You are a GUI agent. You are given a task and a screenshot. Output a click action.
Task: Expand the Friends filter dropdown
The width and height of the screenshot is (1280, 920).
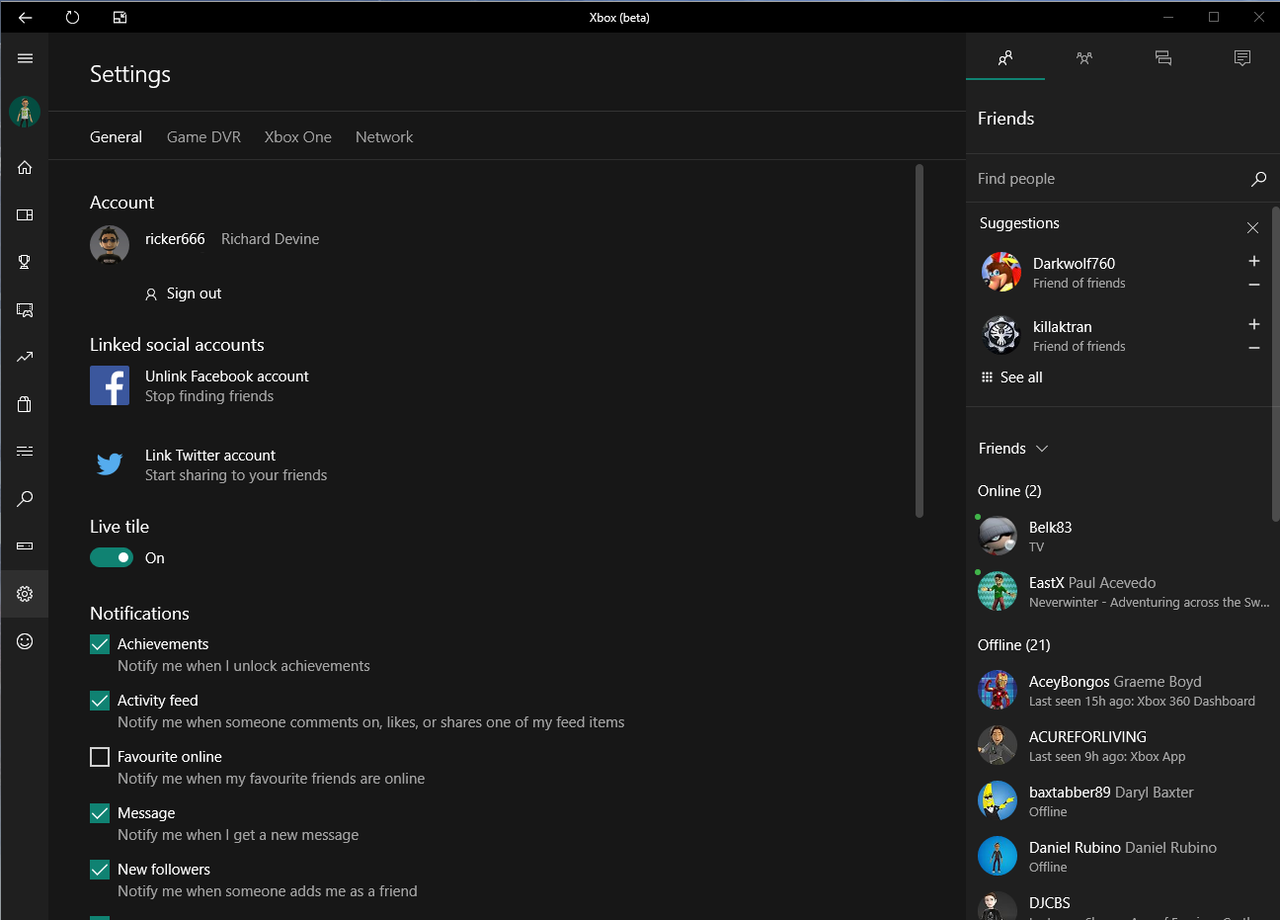click(x=1013, y=448)
